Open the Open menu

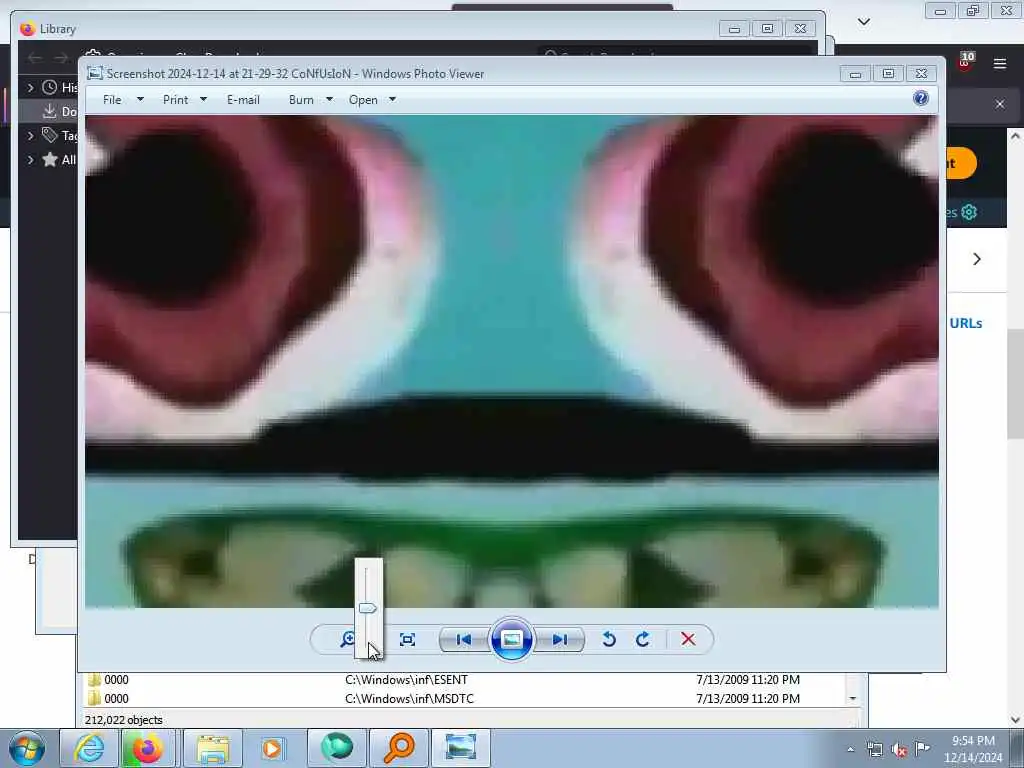pos(363,100)
